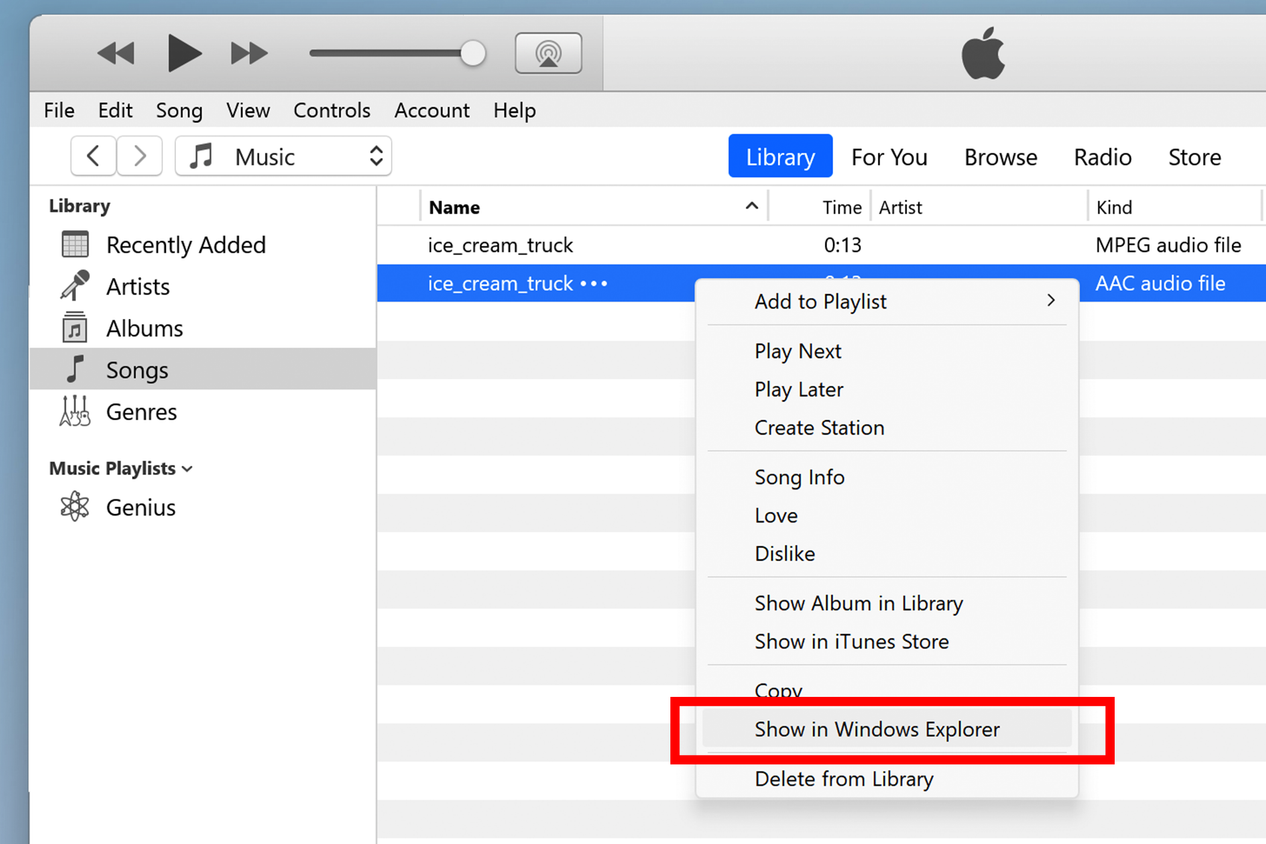This screenshot has width=1266, height=844.
Task: Select Genres in the sidebar
Action: tap(141, 412)
